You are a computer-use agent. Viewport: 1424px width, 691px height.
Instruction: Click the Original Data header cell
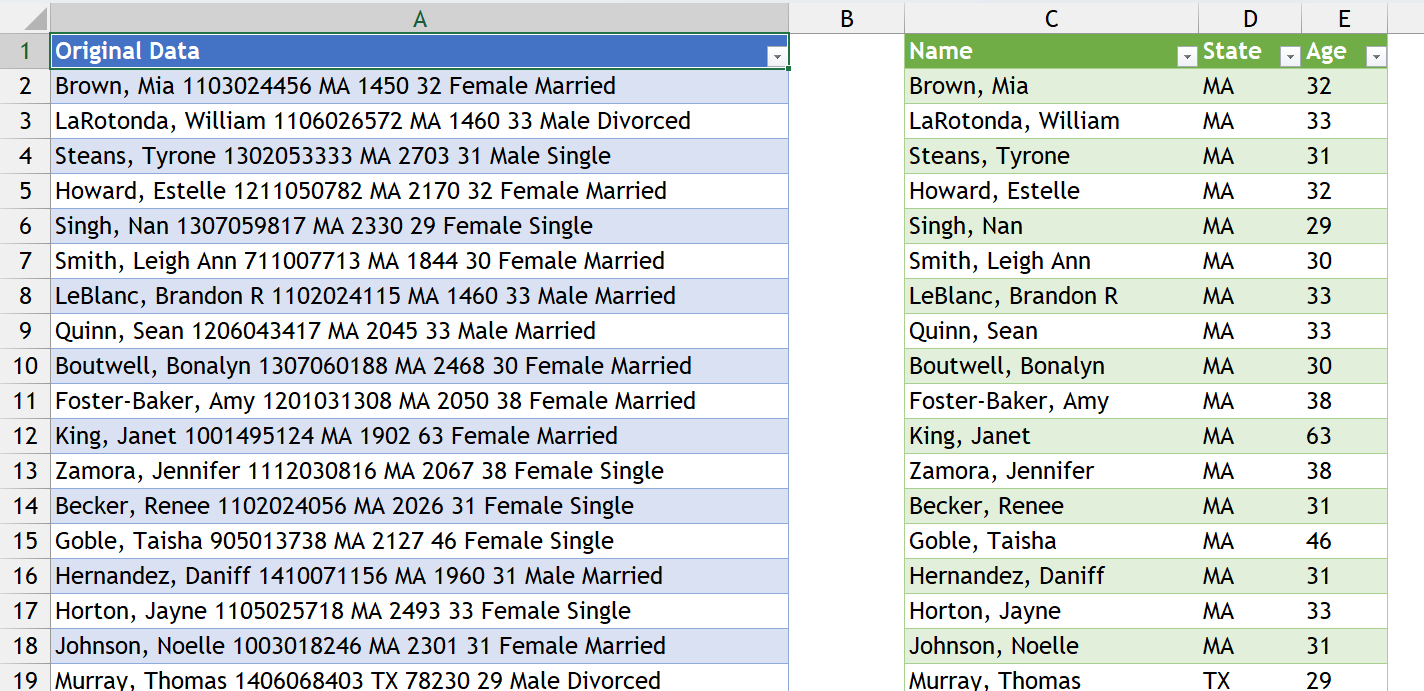[419, 51]
